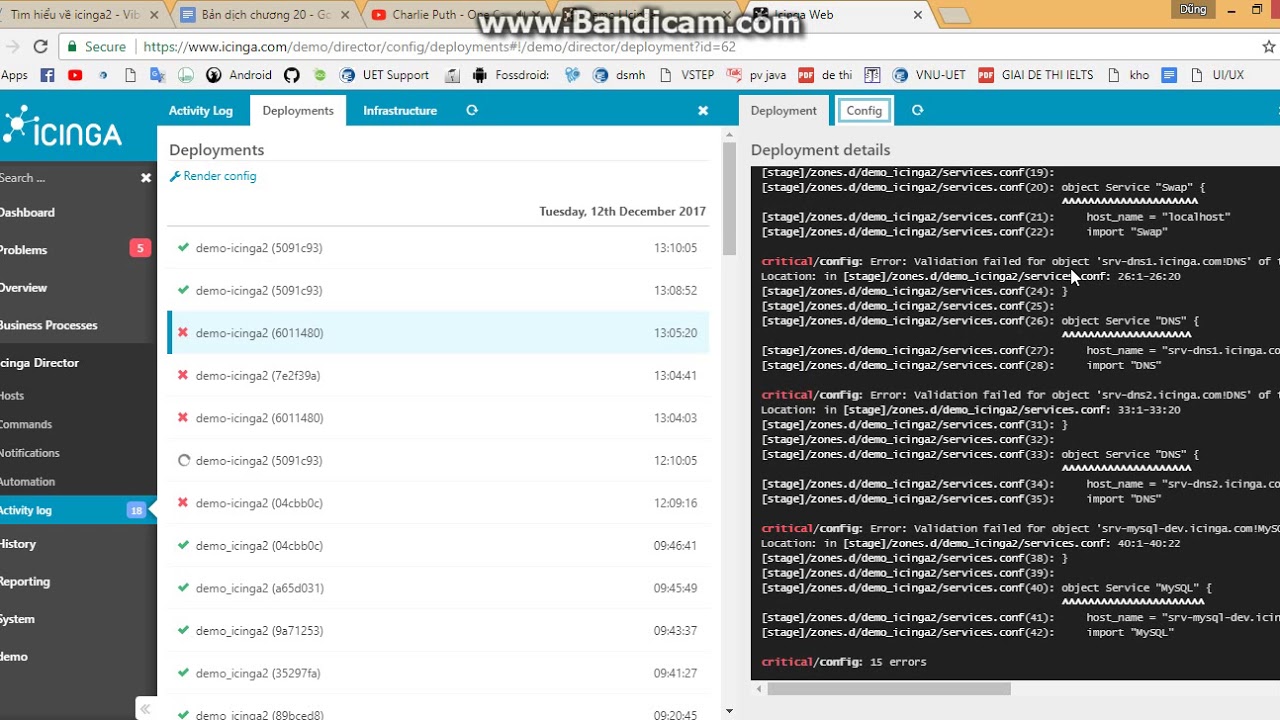
Task: Switch to the Icinga Web browser tab
Action: coord(840,15)
